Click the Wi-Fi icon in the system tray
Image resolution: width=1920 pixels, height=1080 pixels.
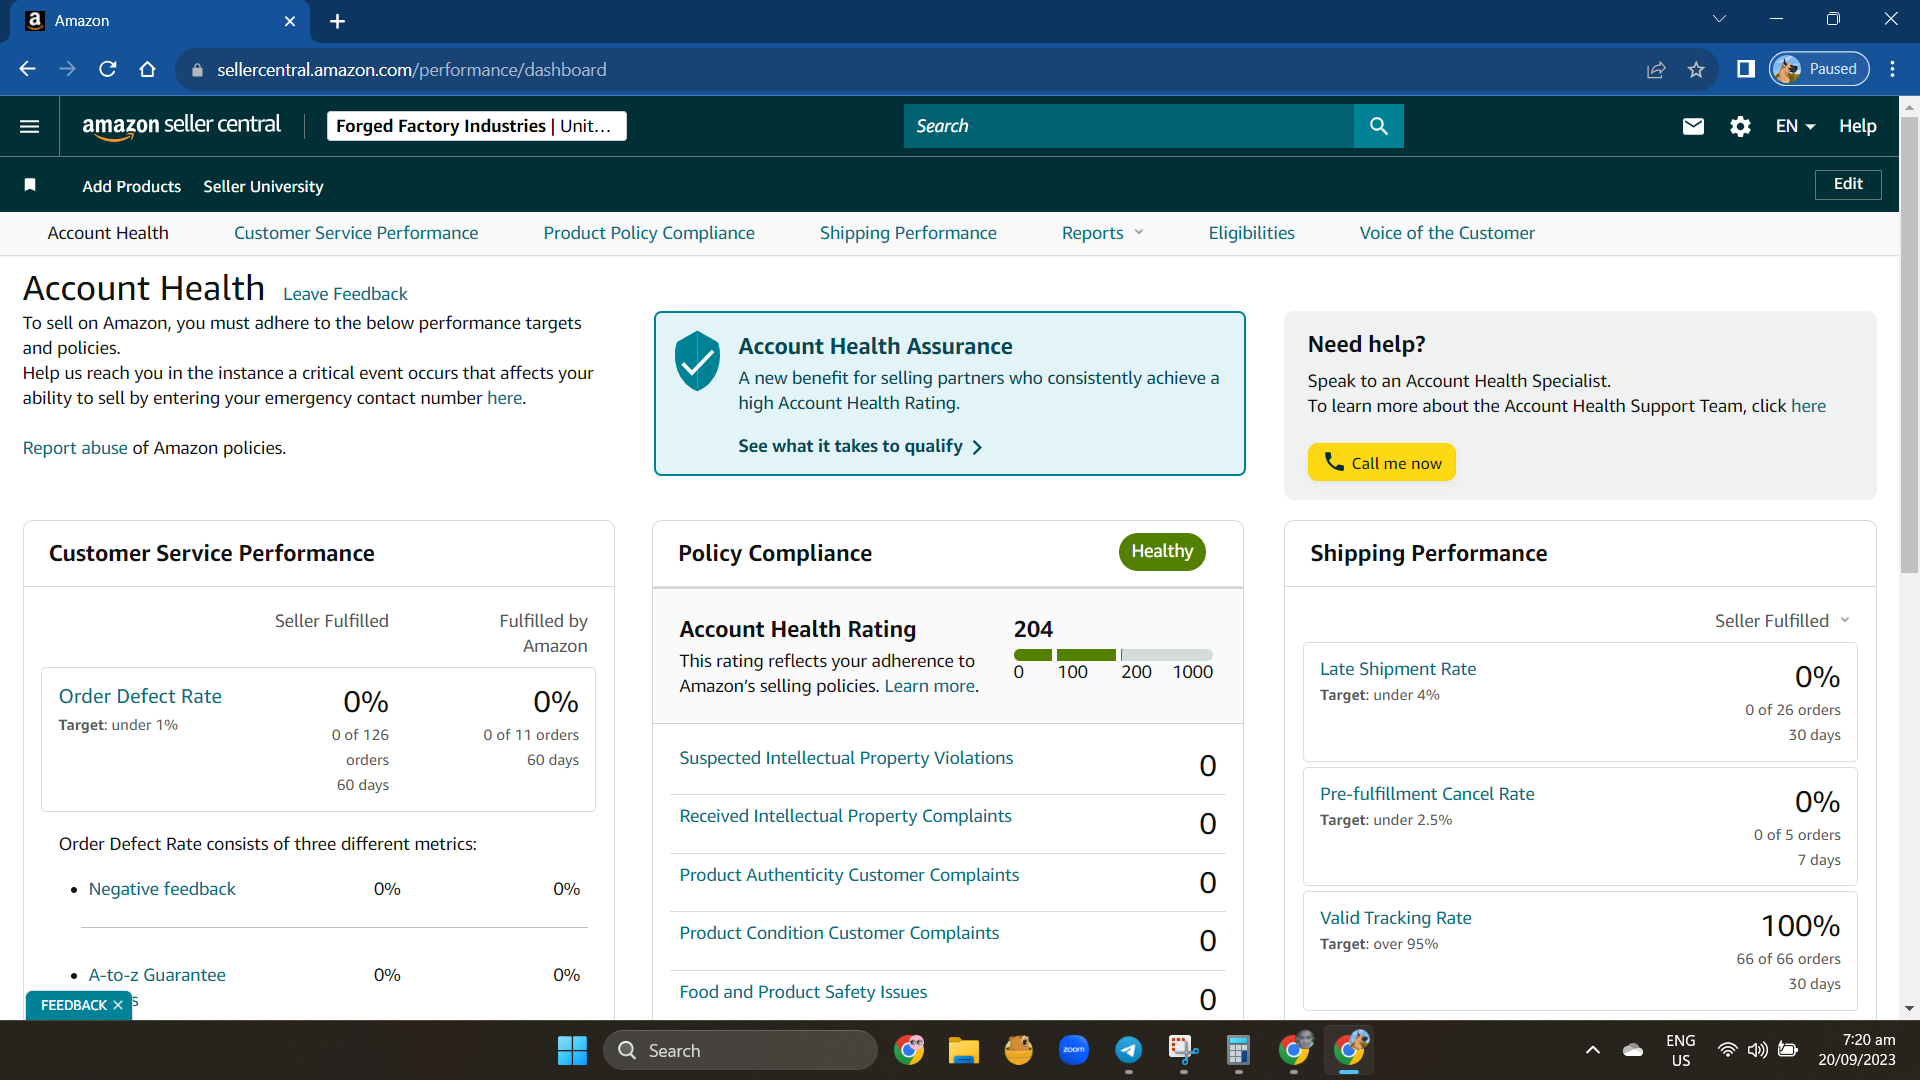tap(1727, 1050)
